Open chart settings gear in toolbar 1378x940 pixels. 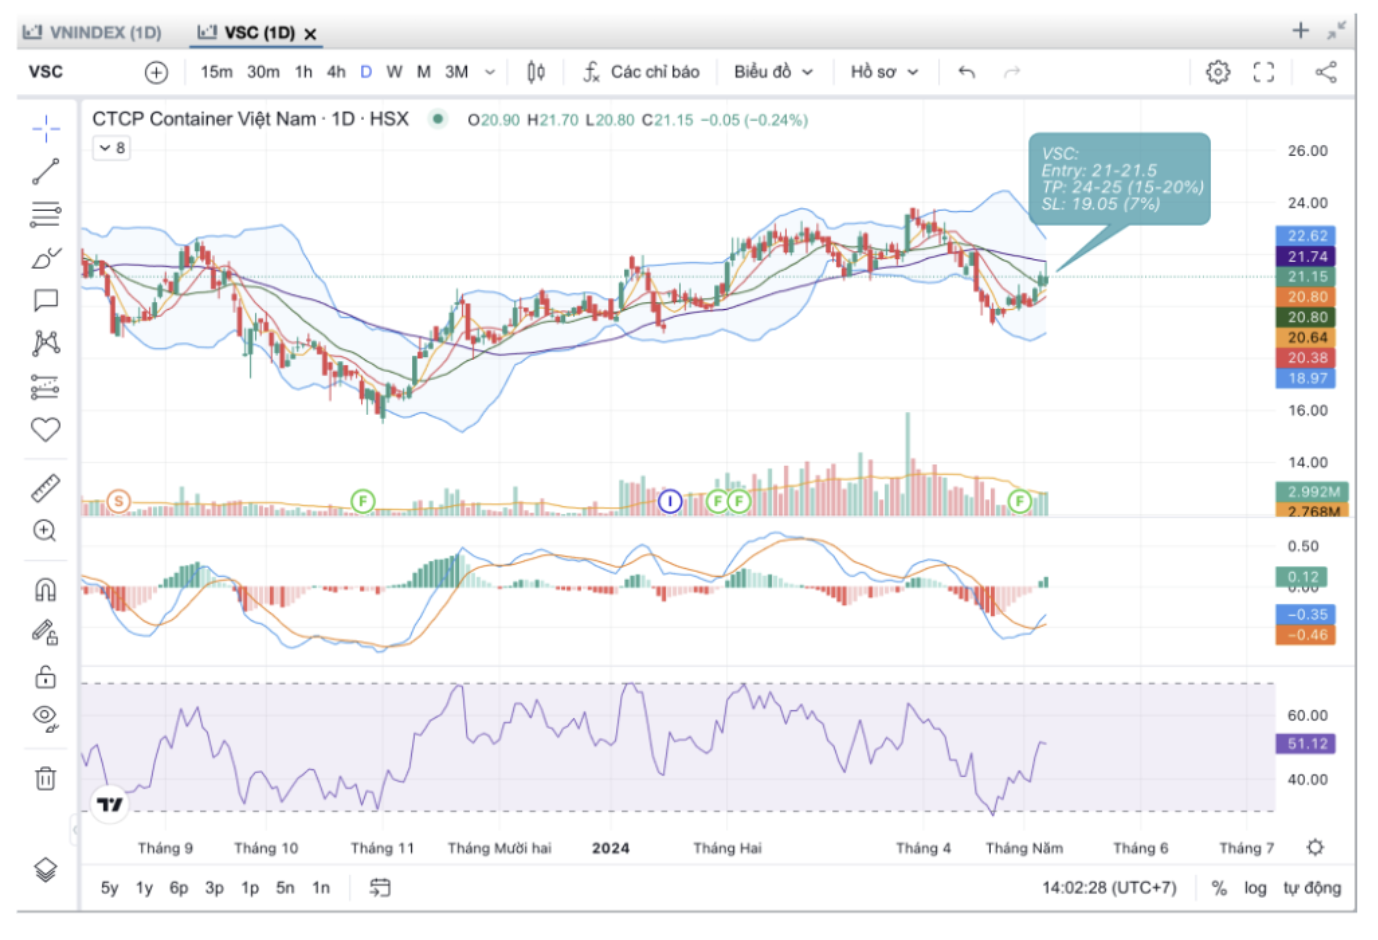pos(1217,72)
